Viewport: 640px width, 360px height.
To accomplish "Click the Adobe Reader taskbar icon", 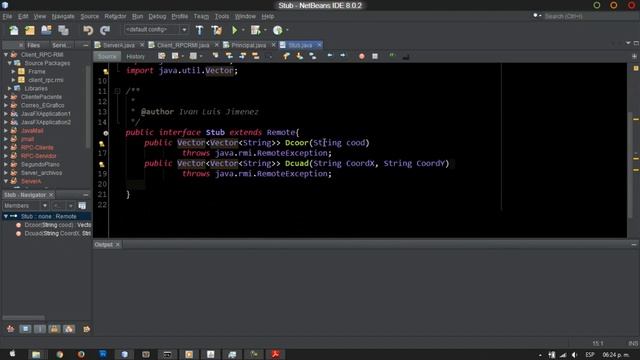I will [x=276, y=354].
